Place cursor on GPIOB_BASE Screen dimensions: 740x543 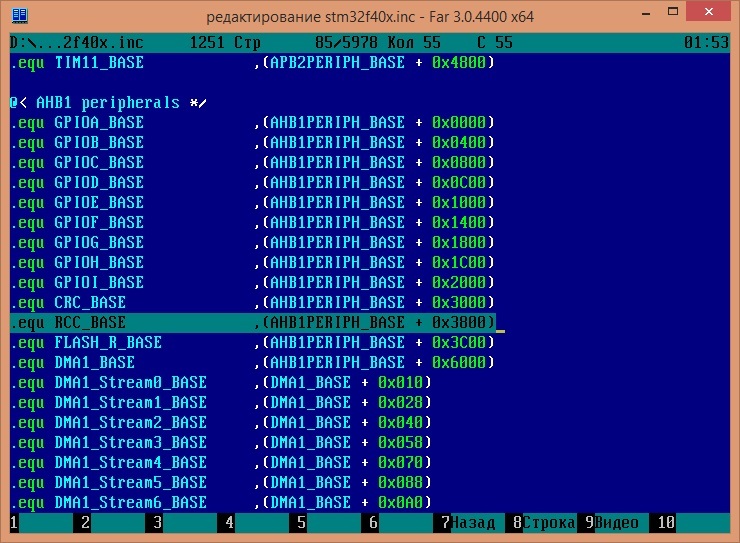coord(99,142)
